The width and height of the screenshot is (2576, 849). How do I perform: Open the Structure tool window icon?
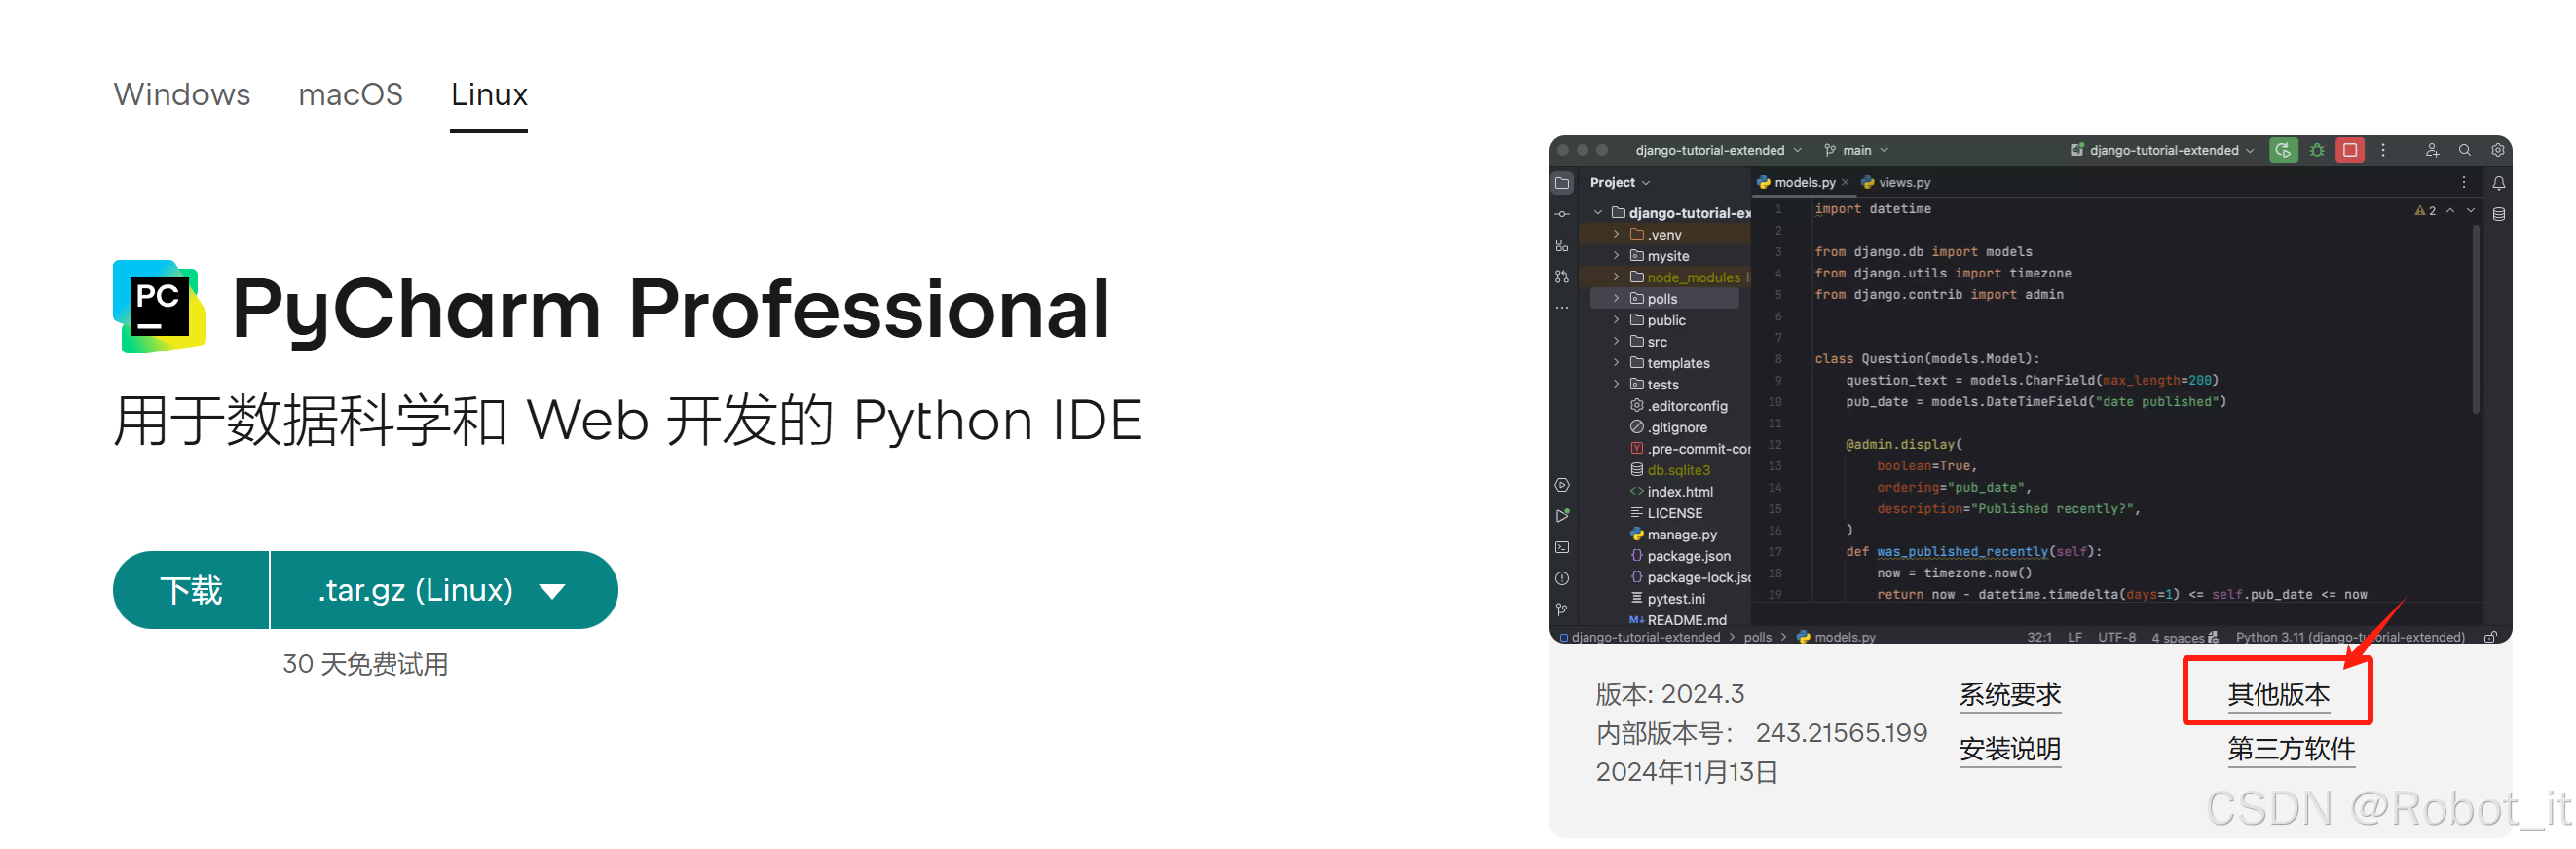(1562, 246)
